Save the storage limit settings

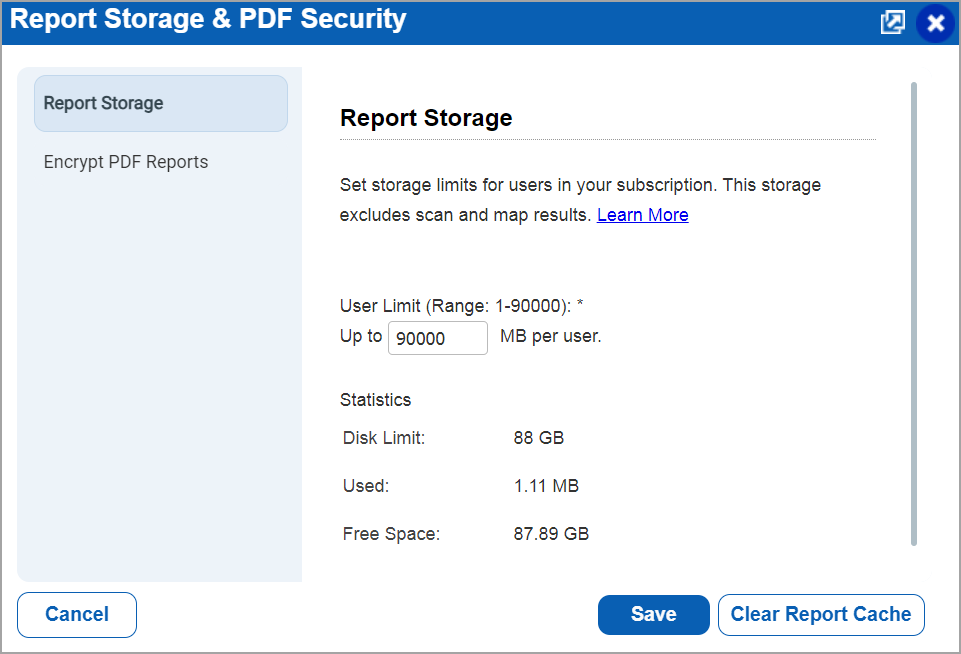point(653,614)
